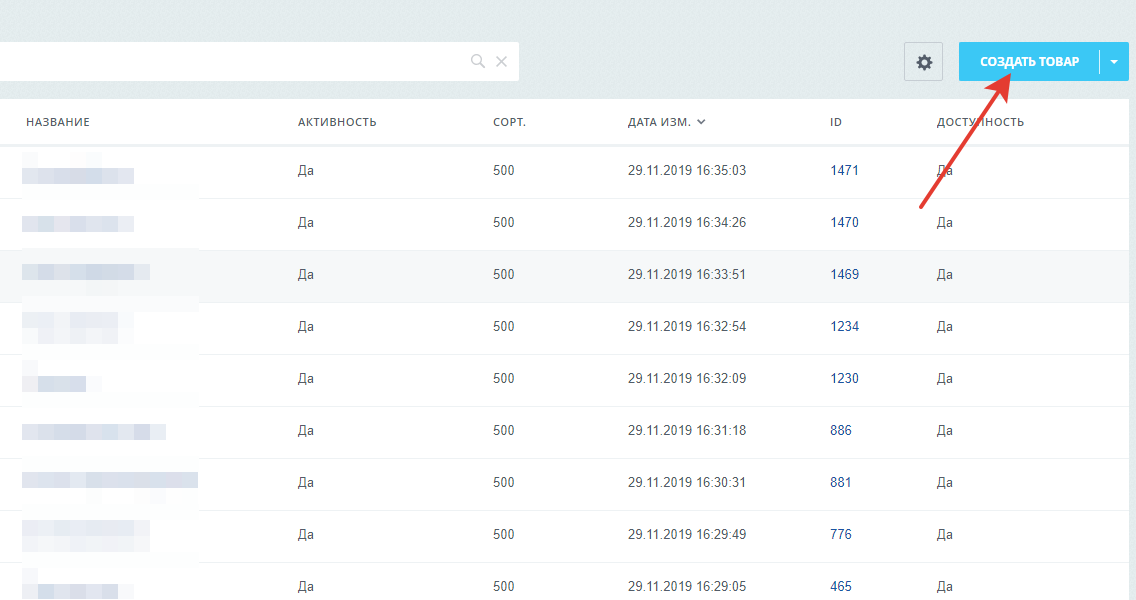Follow the ID link 881

[840, 483]
